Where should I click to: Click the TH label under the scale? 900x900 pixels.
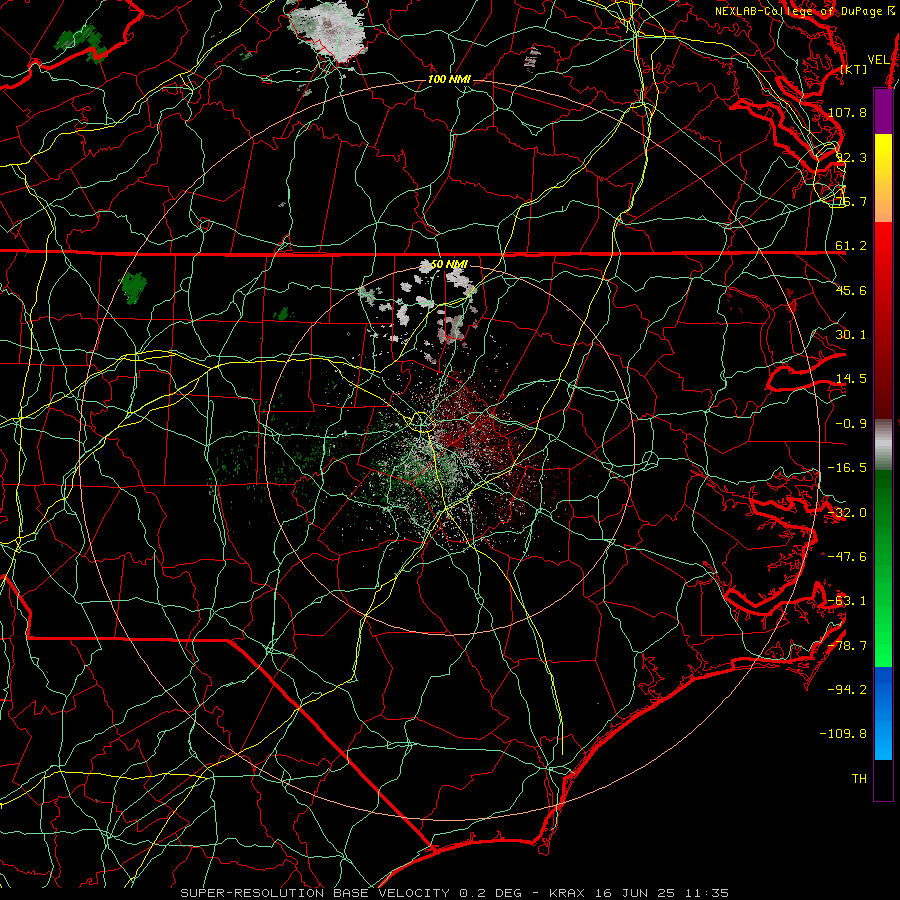[x=859, y=778]
